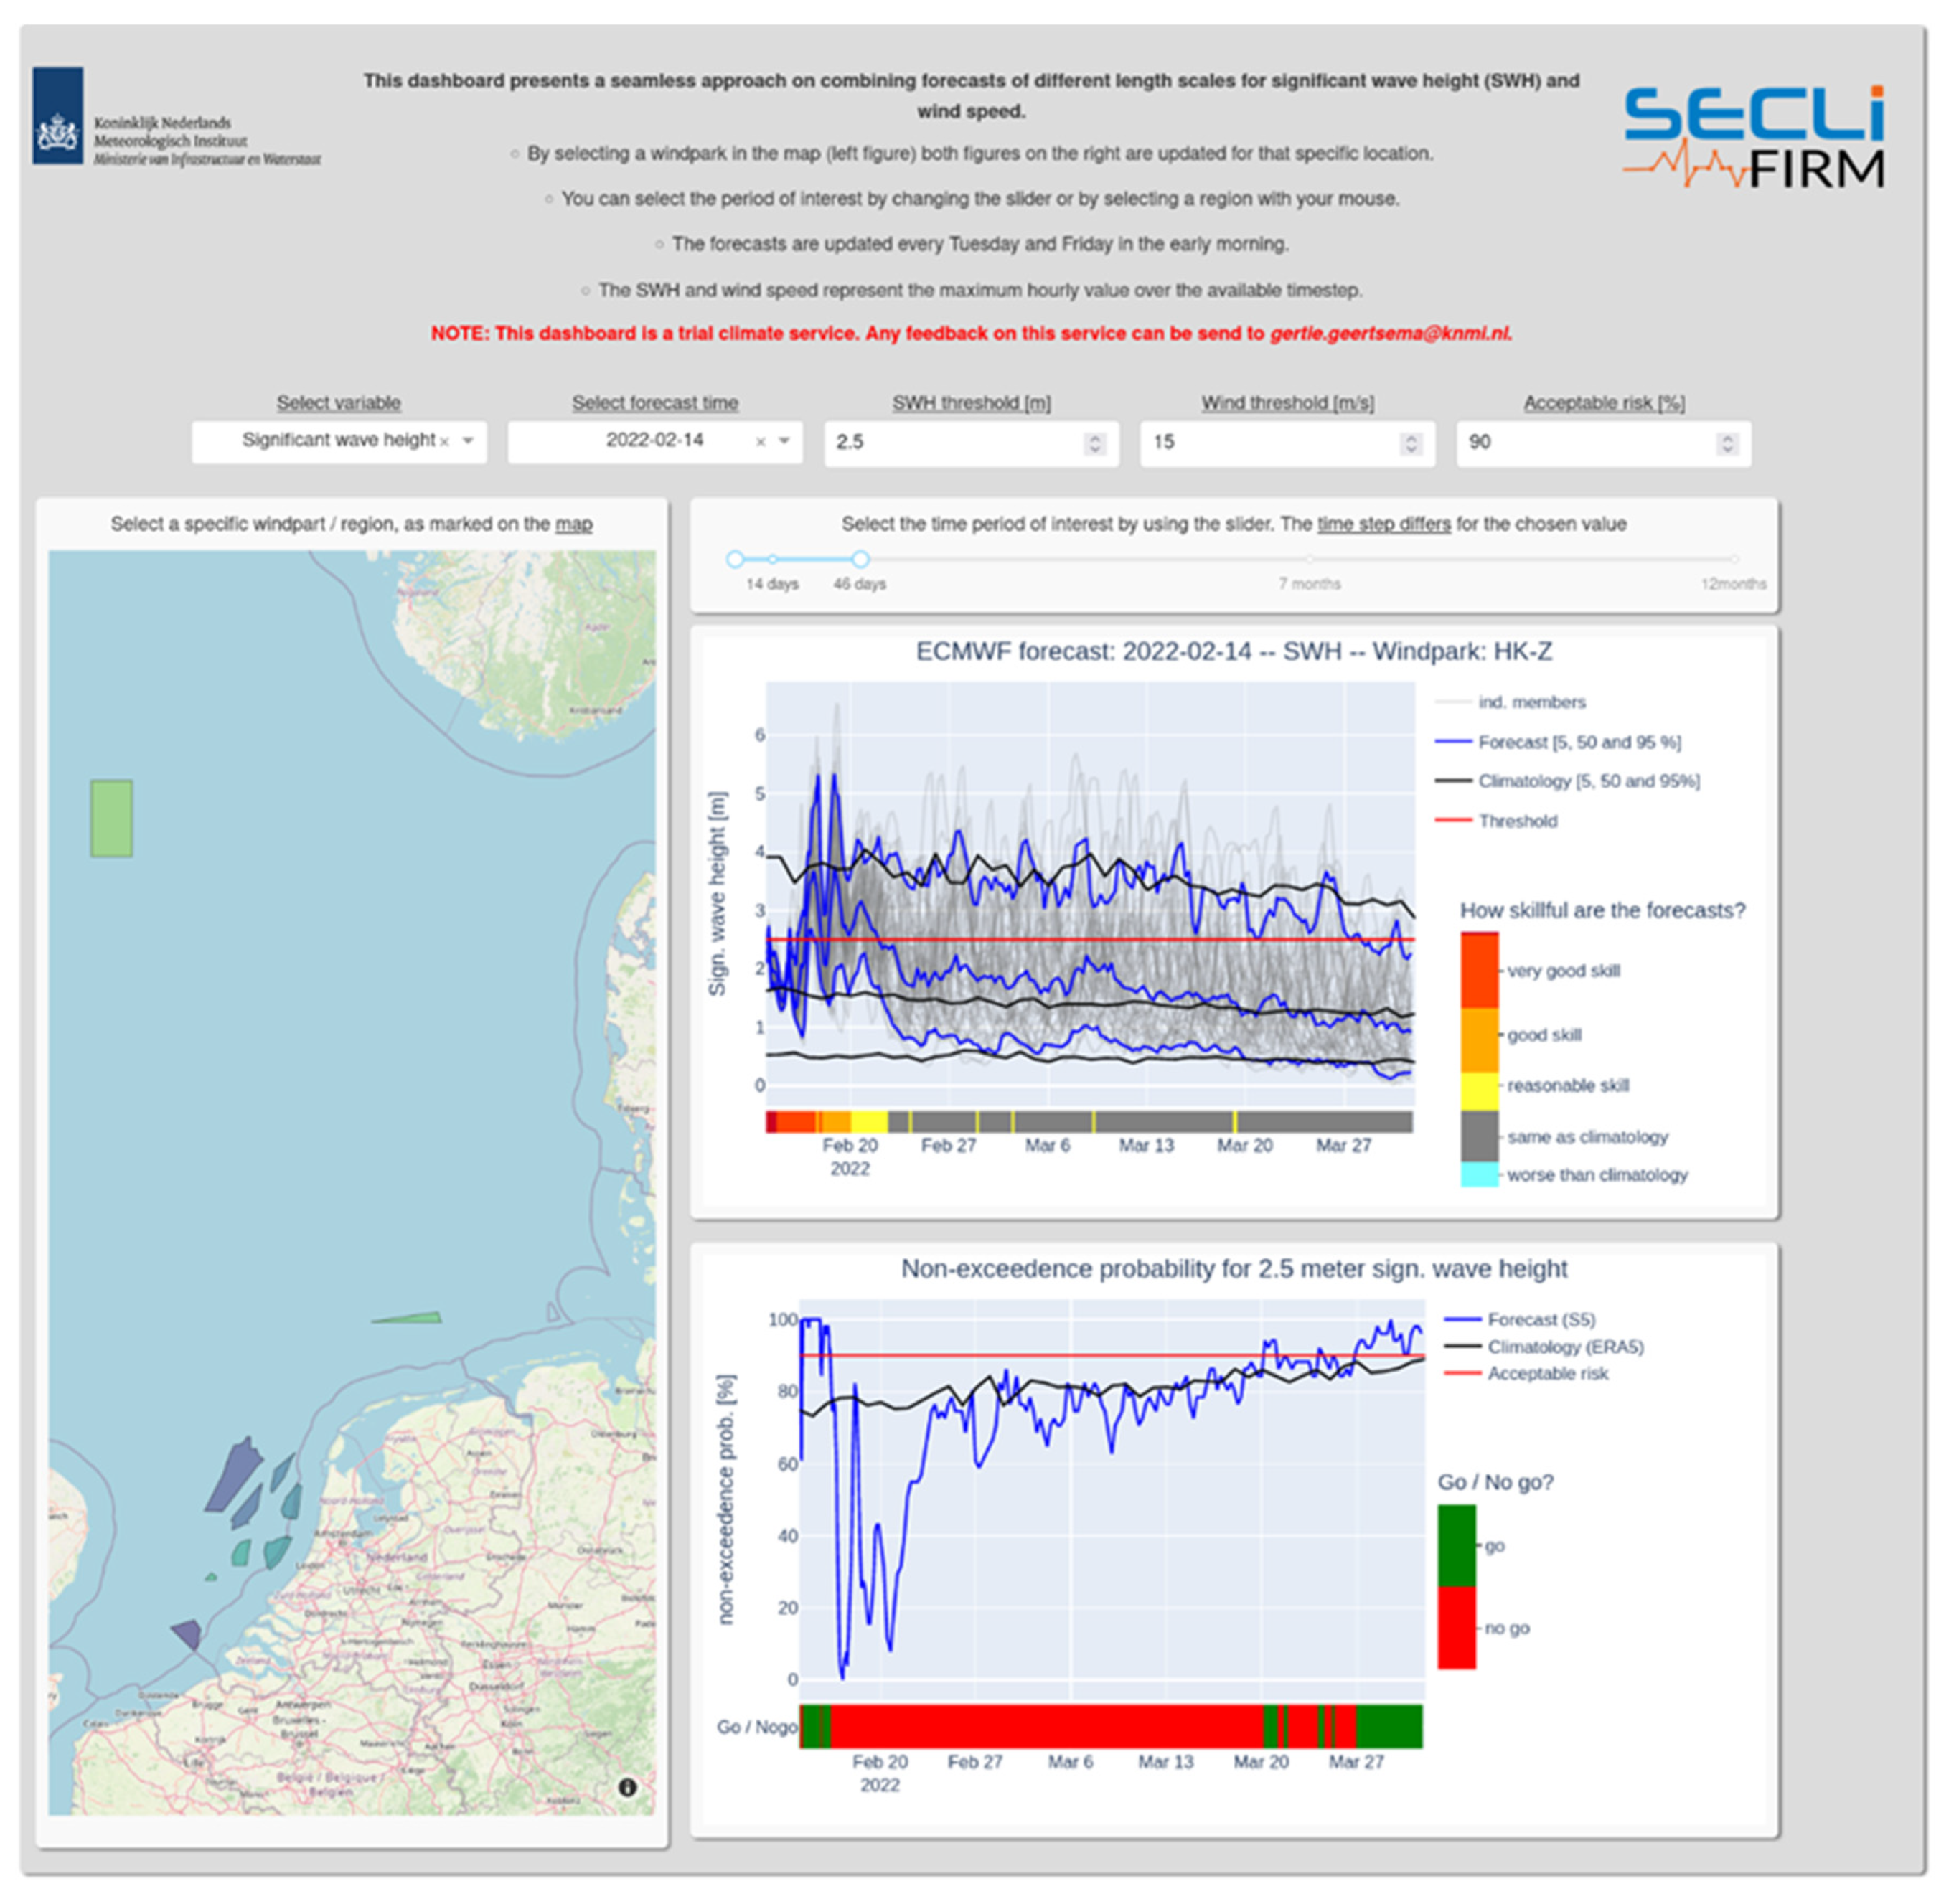Image resolution: width=1959 pixels, height=1904 pixels.
Task: Click the SWH threshold stepper arrows
Action: [1095, 443]
